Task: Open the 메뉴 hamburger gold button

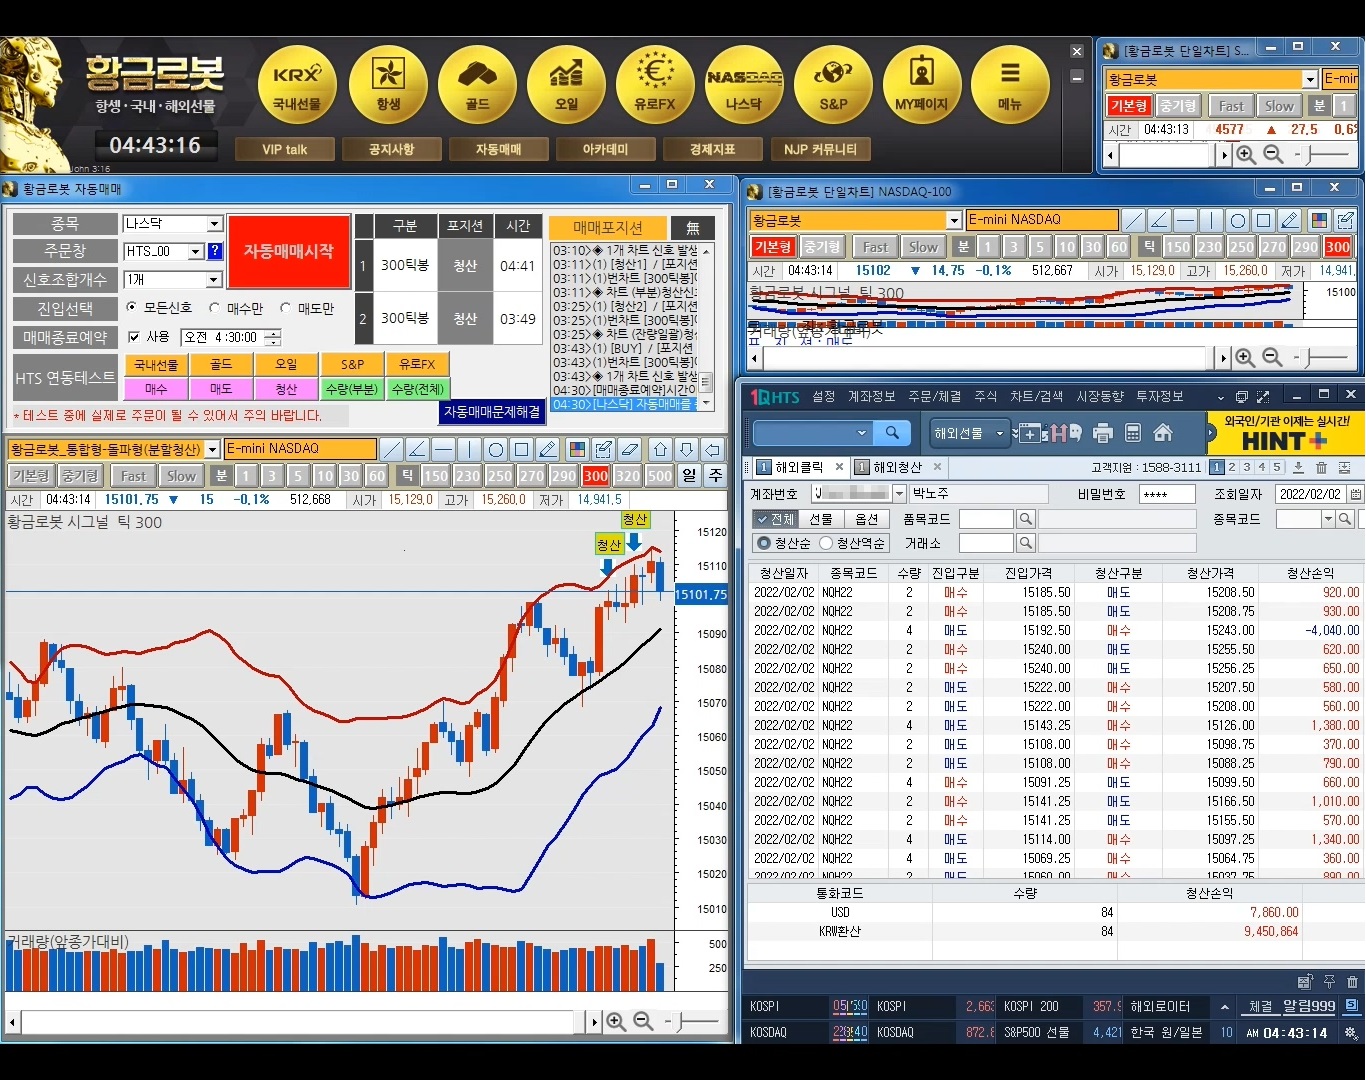Action: tap(1010, 85)
